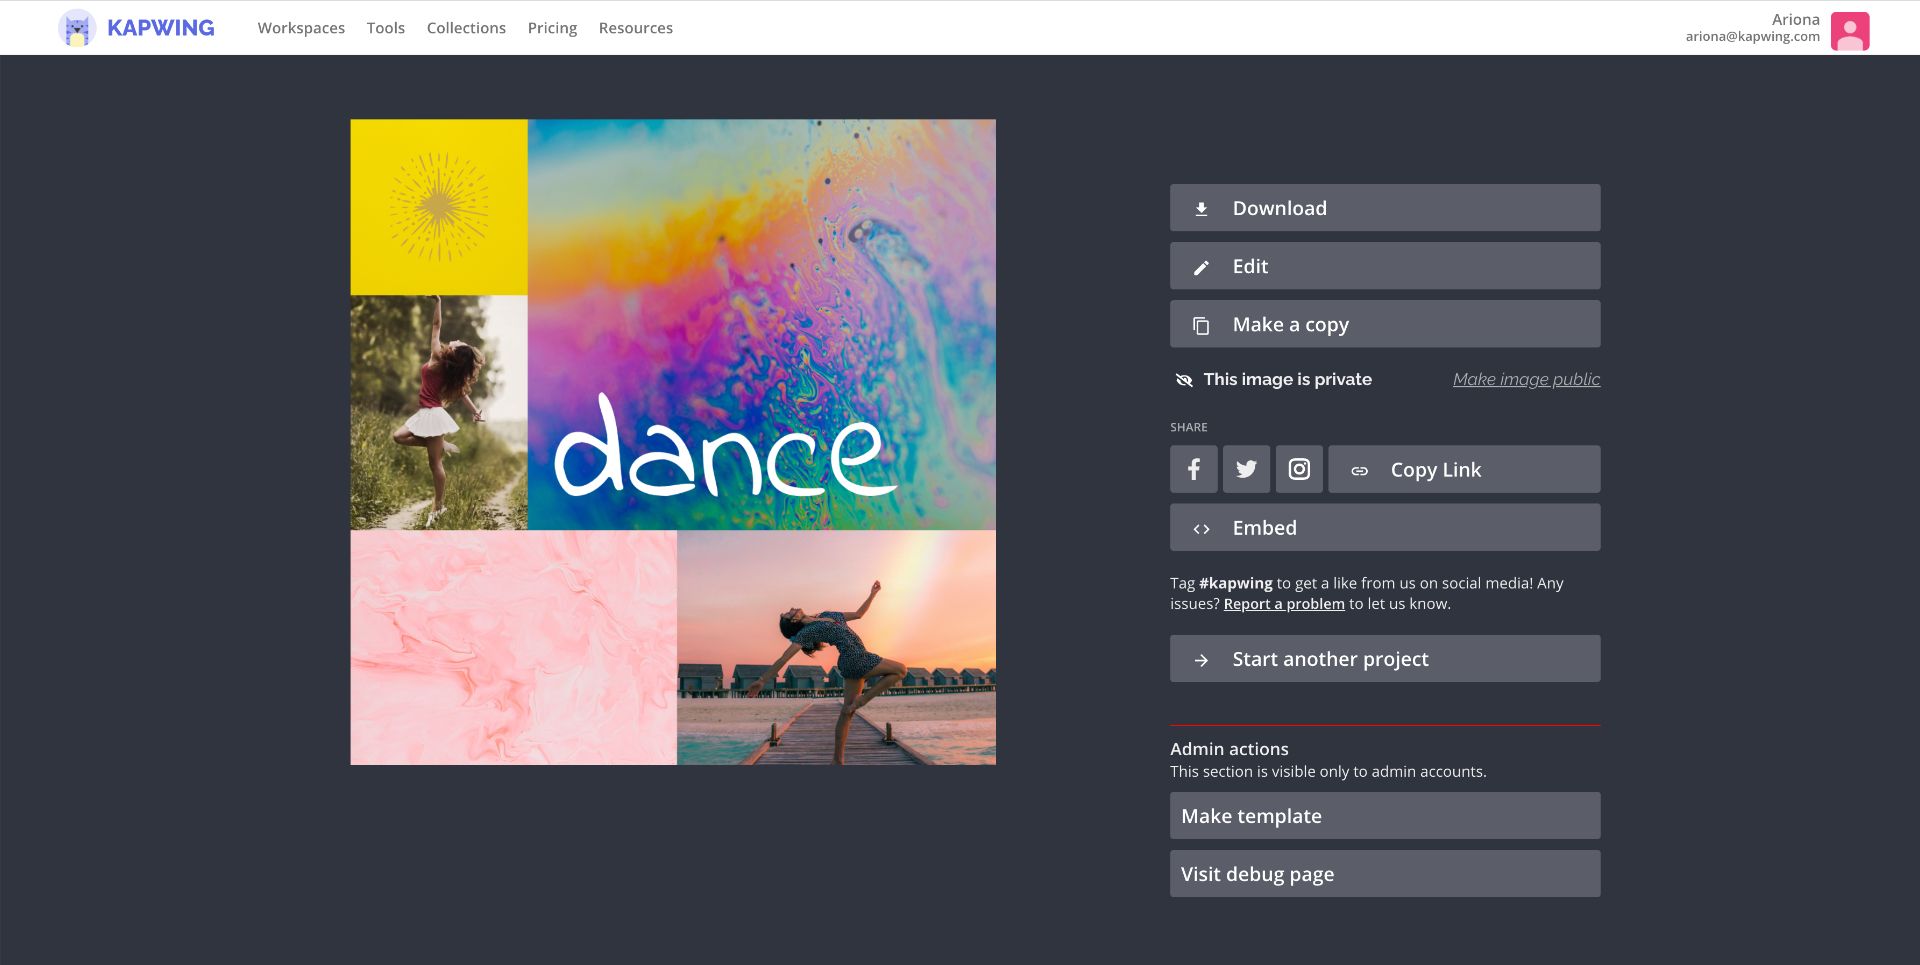This screenshot has height=965, width=1920.
Task: Click the Facebook share icon
Action: 1193,469
